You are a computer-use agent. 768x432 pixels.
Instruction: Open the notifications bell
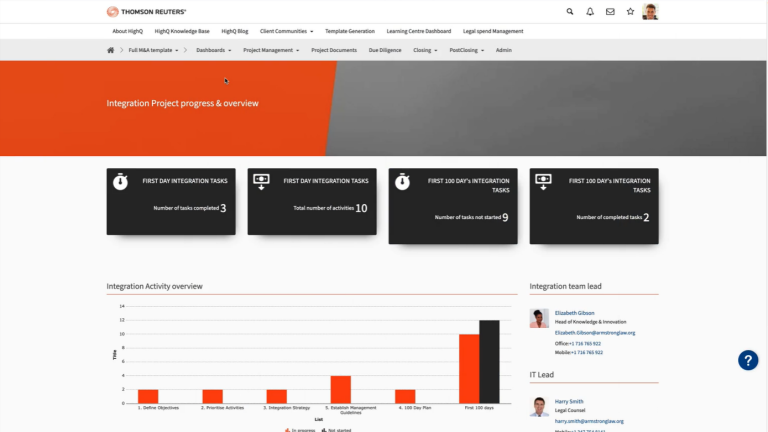click(590, 12)
